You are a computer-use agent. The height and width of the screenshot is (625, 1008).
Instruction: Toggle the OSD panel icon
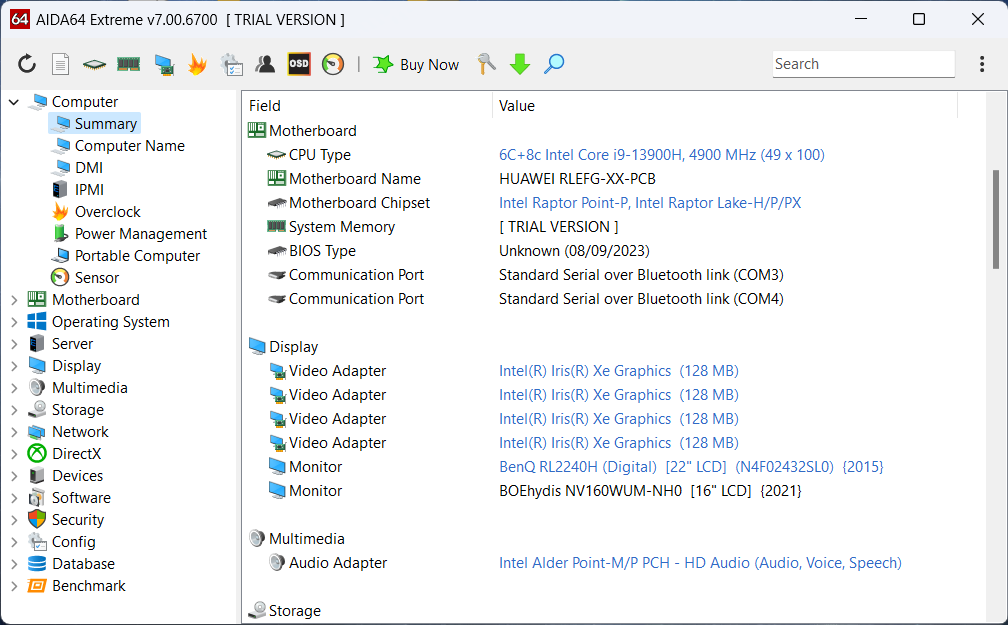299,64
